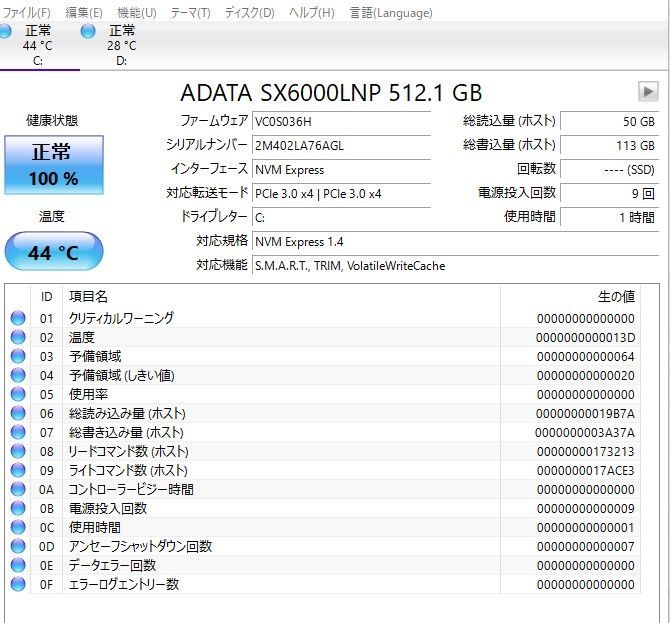Click the next disk arrow button
Image resolution: width=670 pixels, height=623 pixels.
pos(648,91)
